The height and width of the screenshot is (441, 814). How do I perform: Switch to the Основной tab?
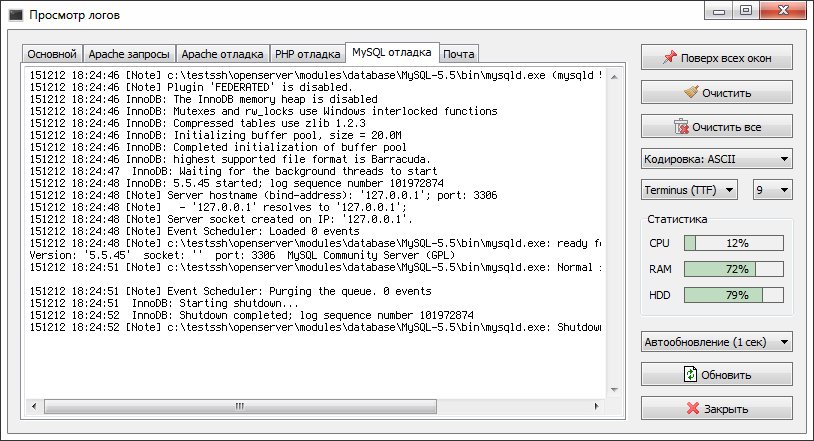tap(52, 54)
